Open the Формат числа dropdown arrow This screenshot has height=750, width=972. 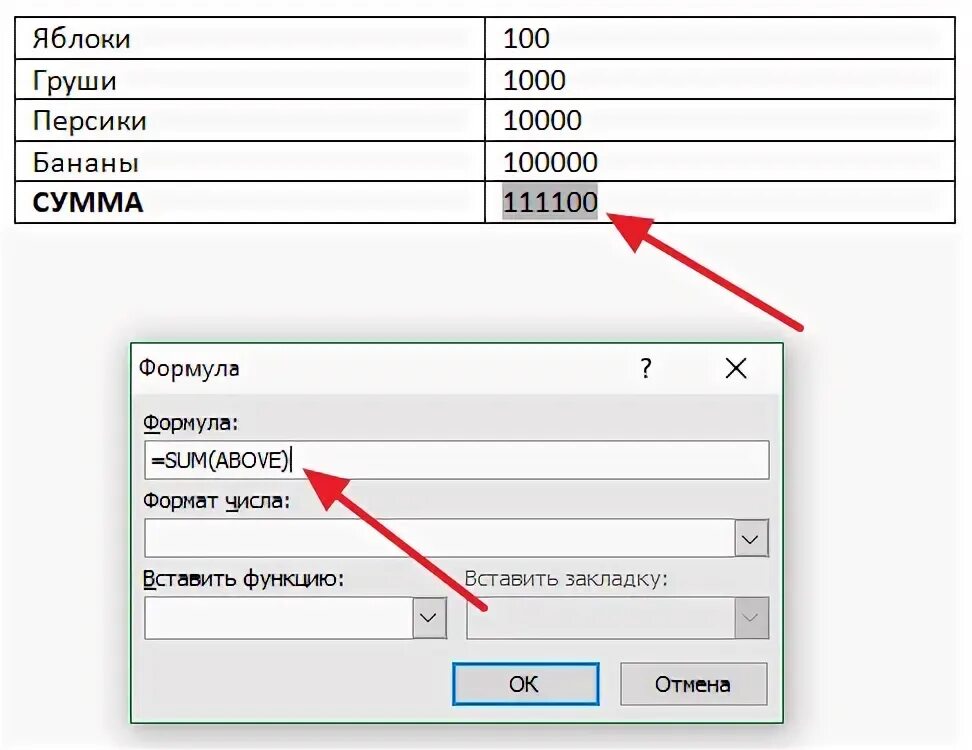(x=751, y=538)
